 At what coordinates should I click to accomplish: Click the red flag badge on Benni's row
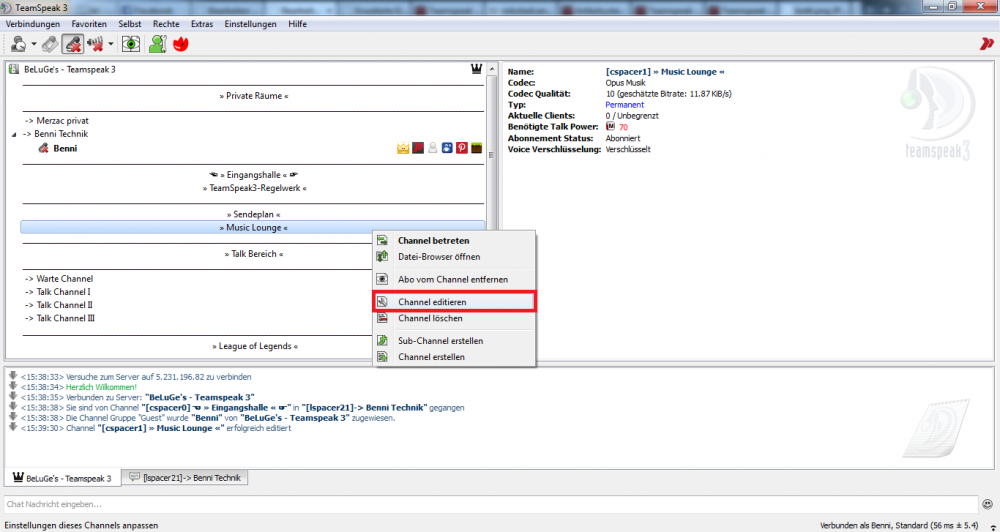coord(418,149)
